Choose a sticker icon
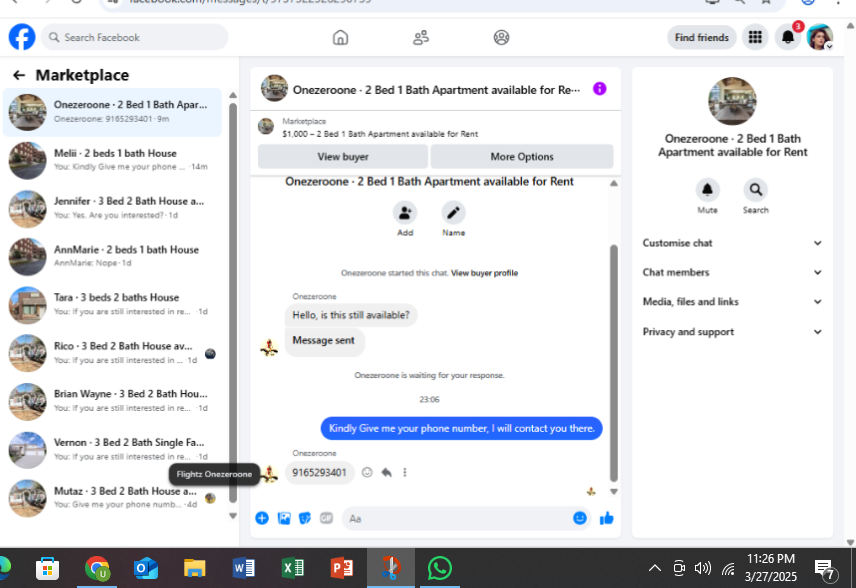Viewport: 856px width, 588px height. click(x=305, y=518)
